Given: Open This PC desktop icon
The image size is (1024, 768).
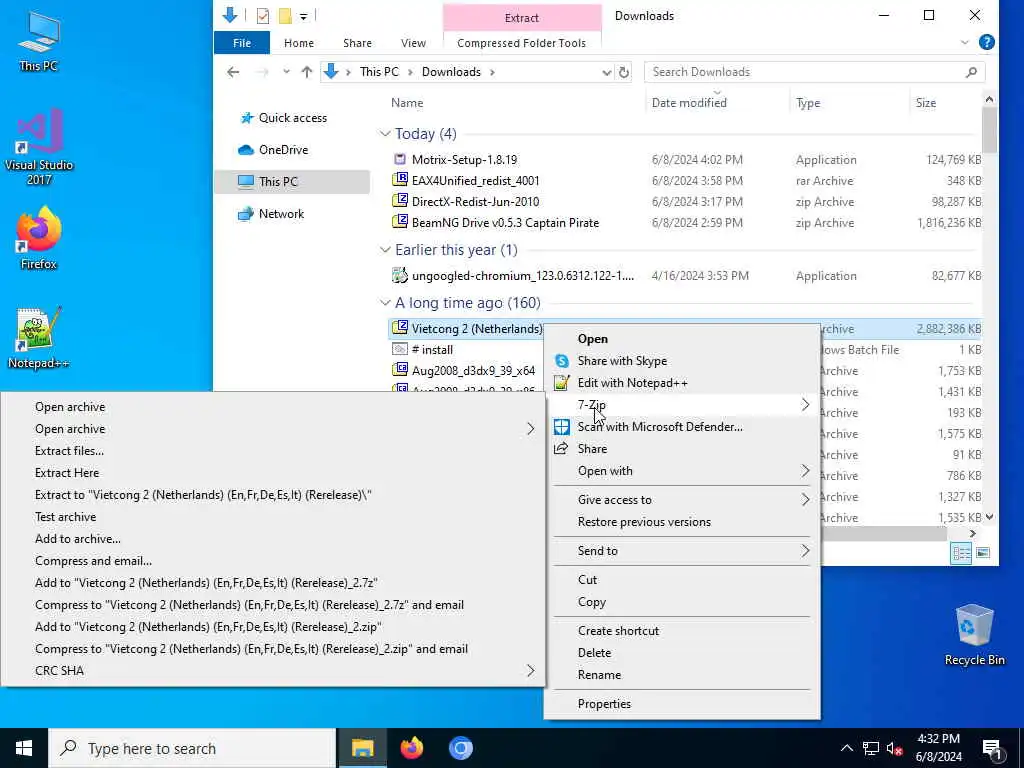Looking at the screenshot, I should [39, 40].
